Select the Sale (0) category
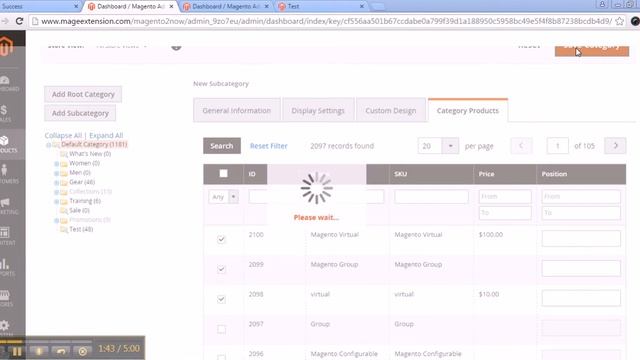640x360 pixels. coord(79,211)
